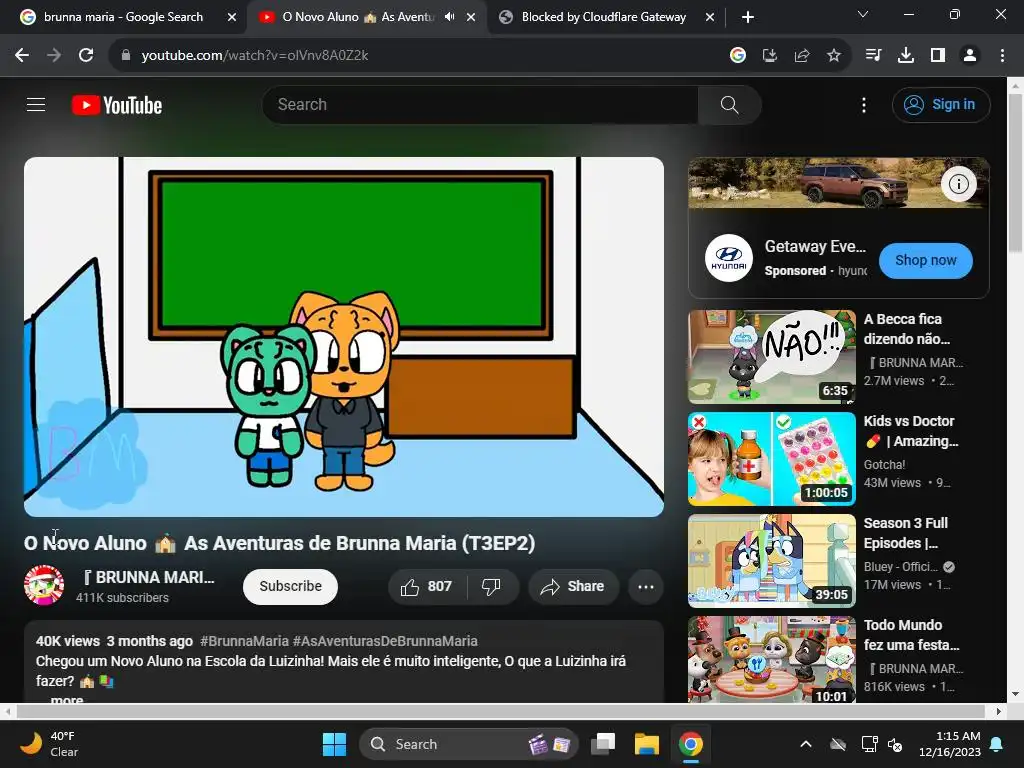Open a new browser tab
1024x768 pixels.
click(748, 18)
